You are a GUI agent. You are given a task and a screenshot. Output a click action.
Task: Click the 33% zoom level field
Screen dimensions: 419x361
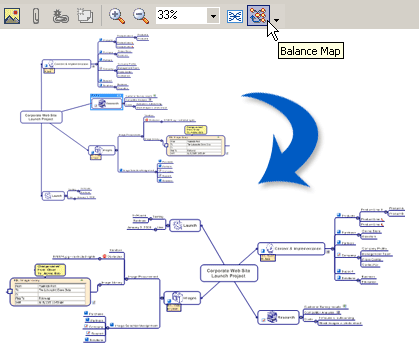pos(181,15)
